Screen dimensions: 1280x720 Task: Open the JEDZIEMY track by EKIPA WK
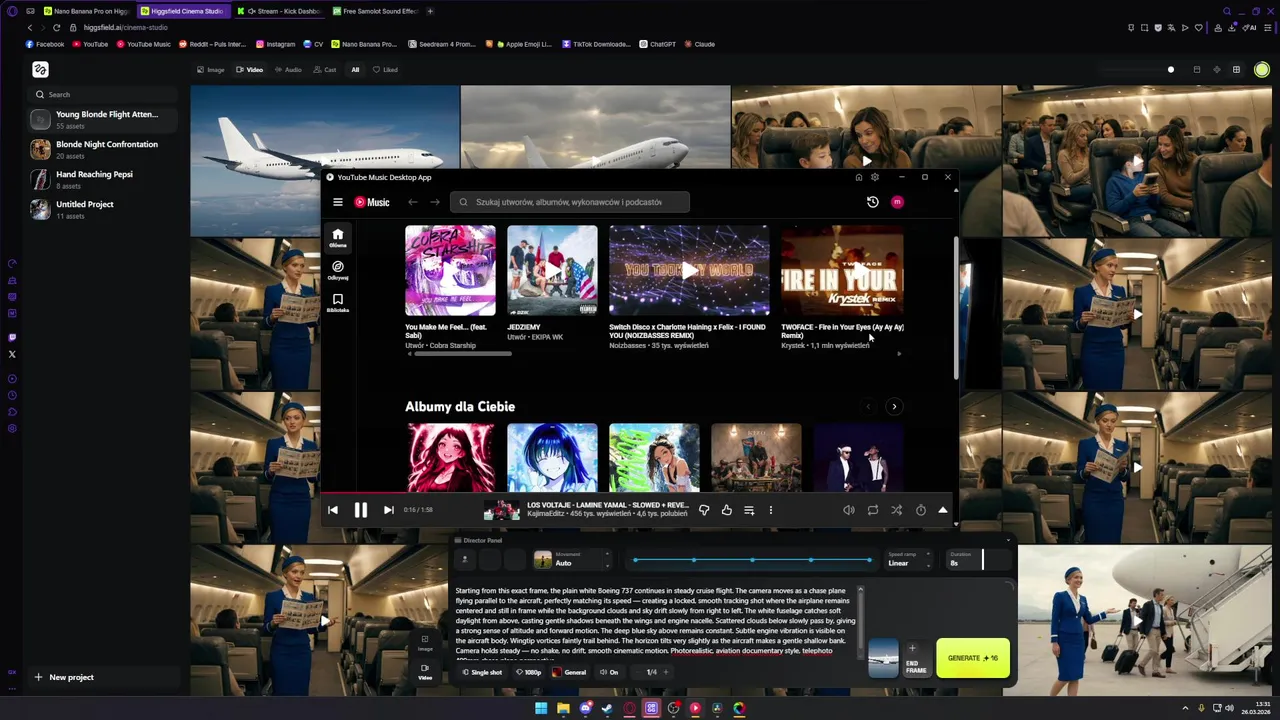point(523,327)
